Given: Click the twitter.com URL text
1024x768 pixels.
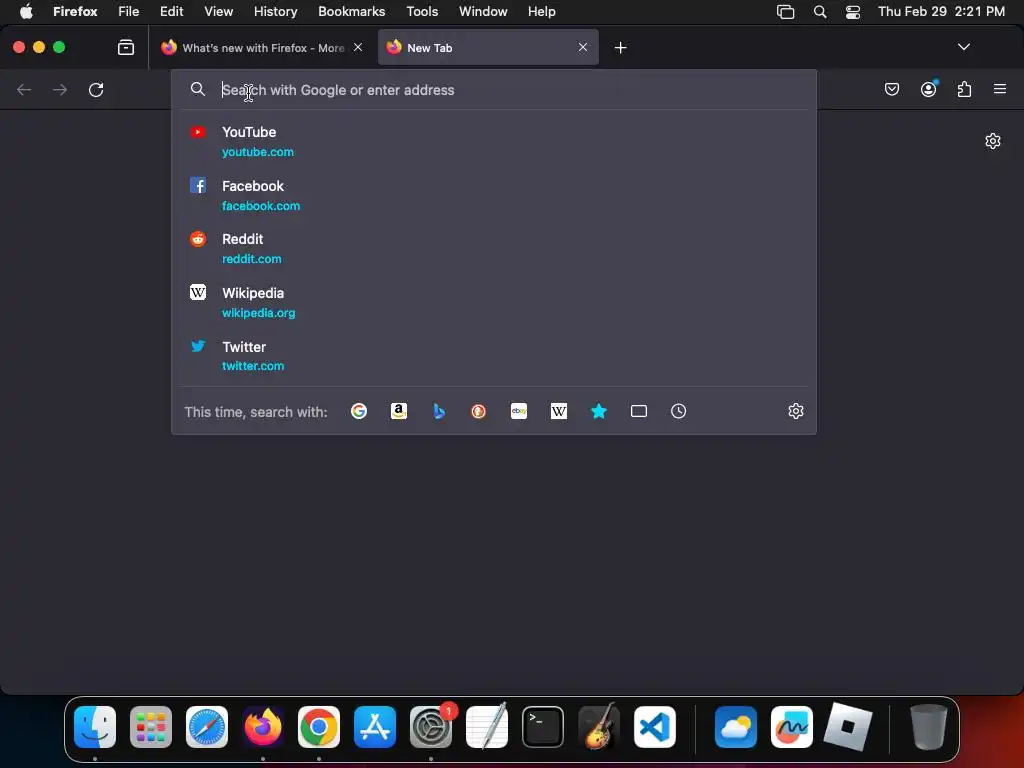Looking at the screenshot, I should click(x=253, y=366).
